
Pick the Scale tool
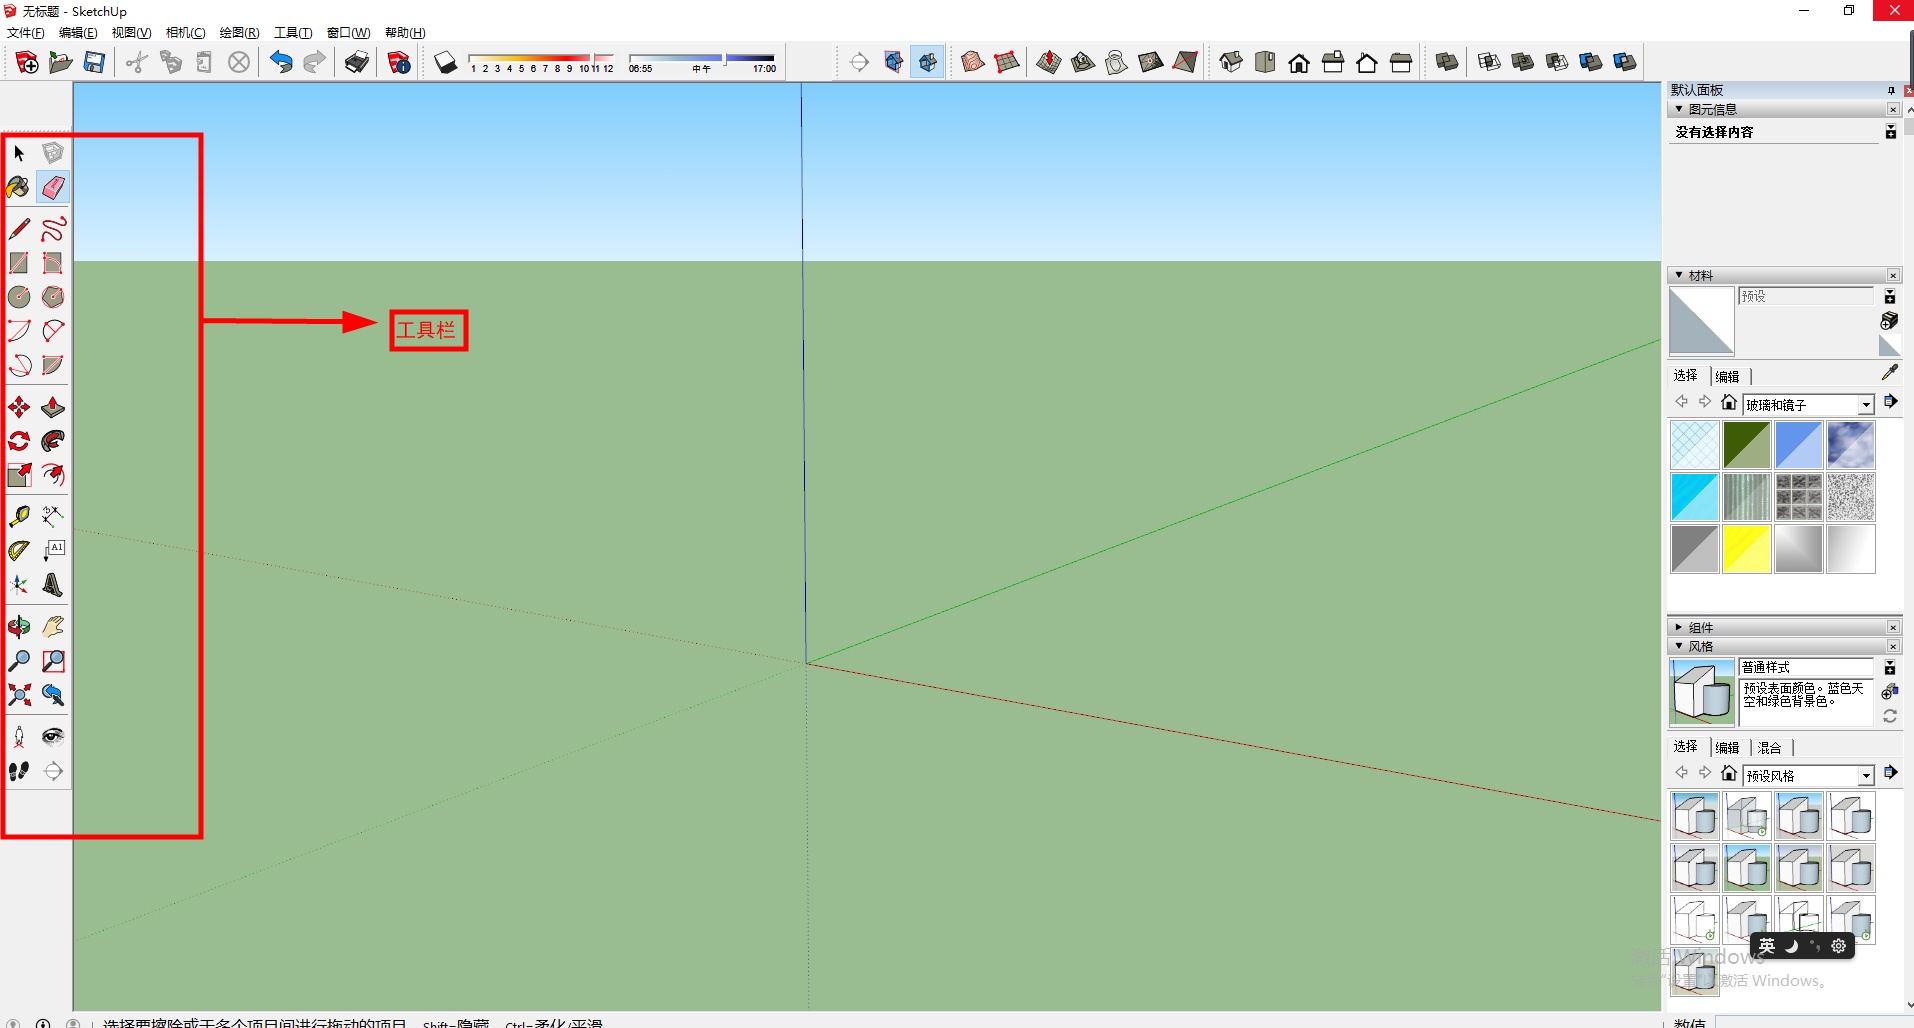point(19,475)
